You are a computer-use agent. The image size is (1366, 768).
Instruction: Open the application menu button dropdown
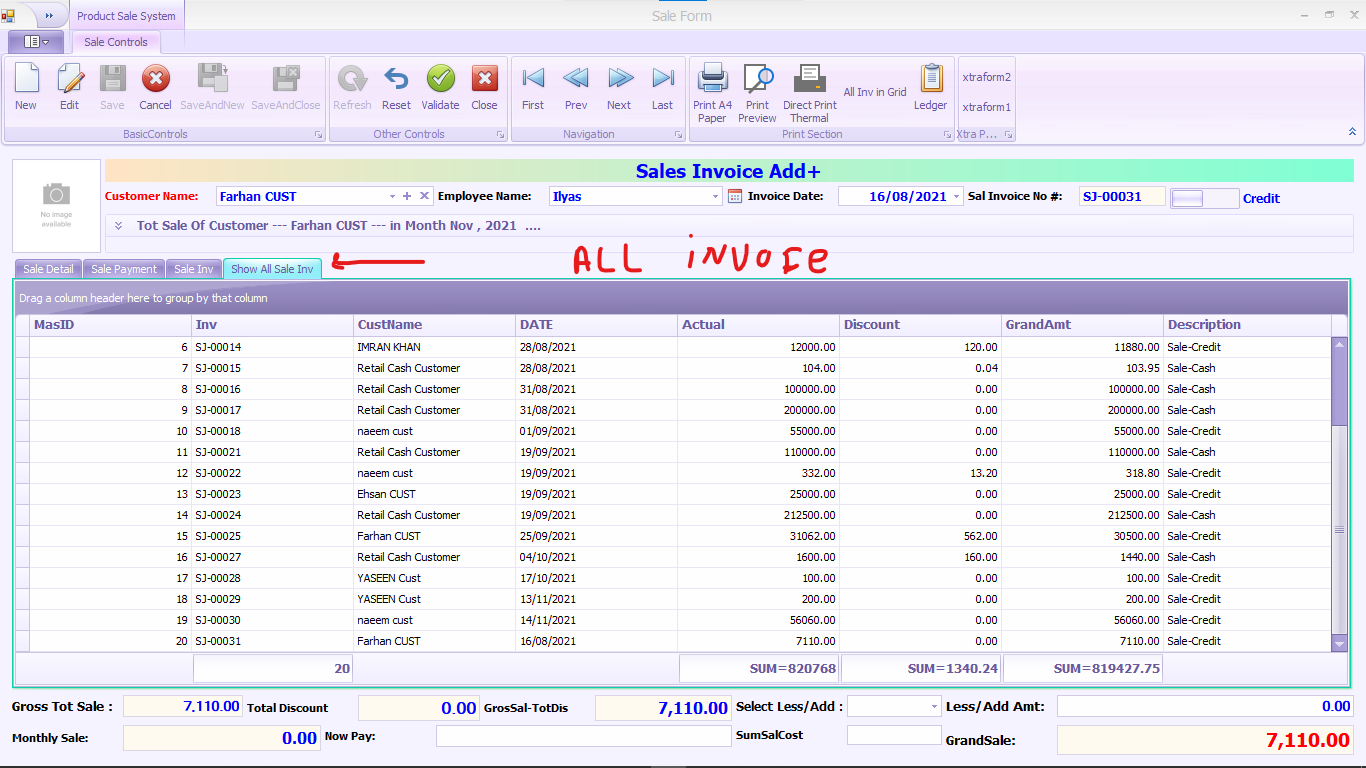[36, 42]
